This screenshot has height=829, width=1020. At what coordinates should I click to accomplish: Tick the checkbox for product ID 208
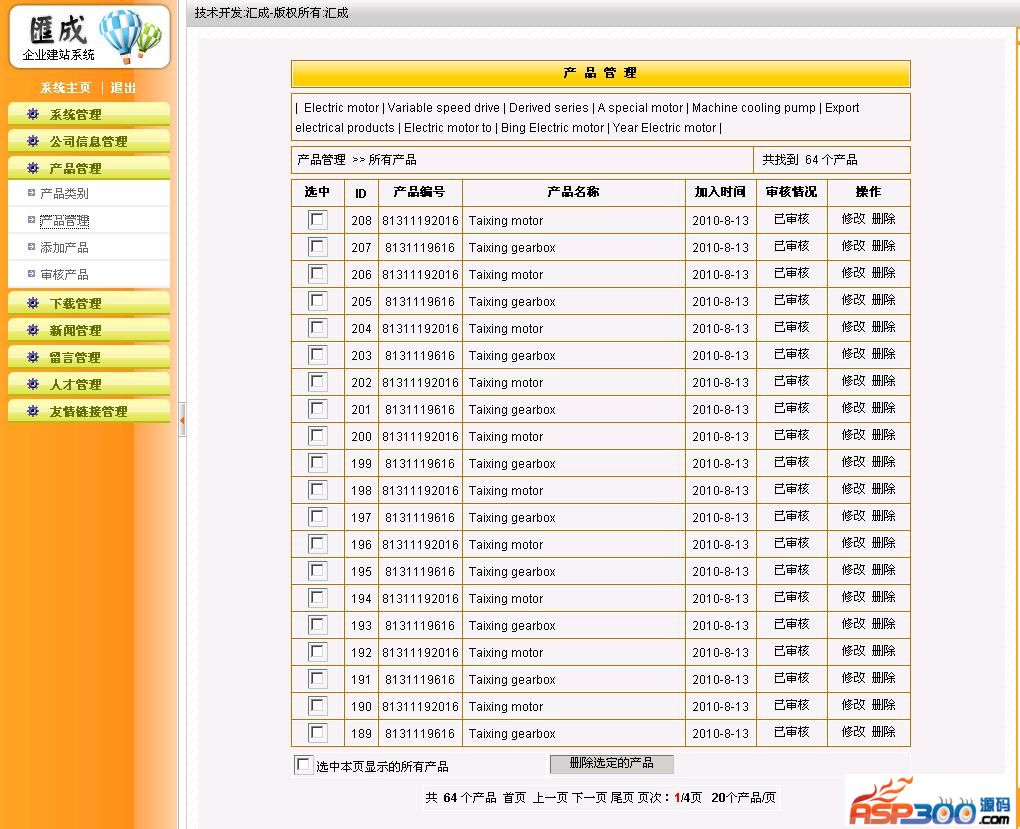tap(317, 220)
